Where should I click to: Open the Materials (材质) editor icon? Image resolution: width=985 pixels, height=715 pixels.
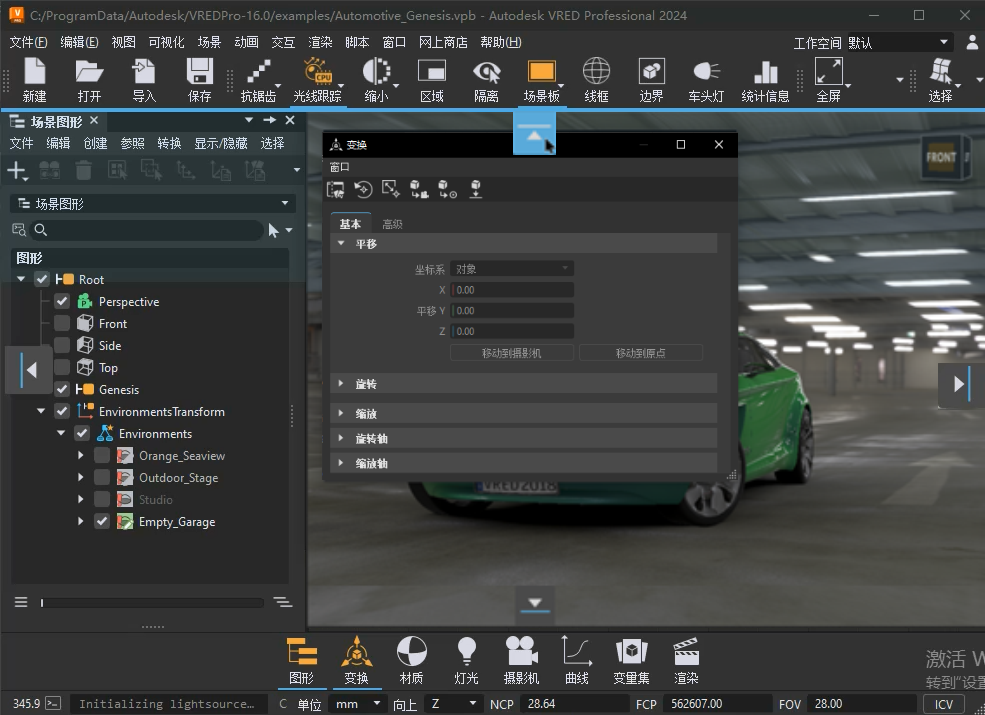click(411, 660)
